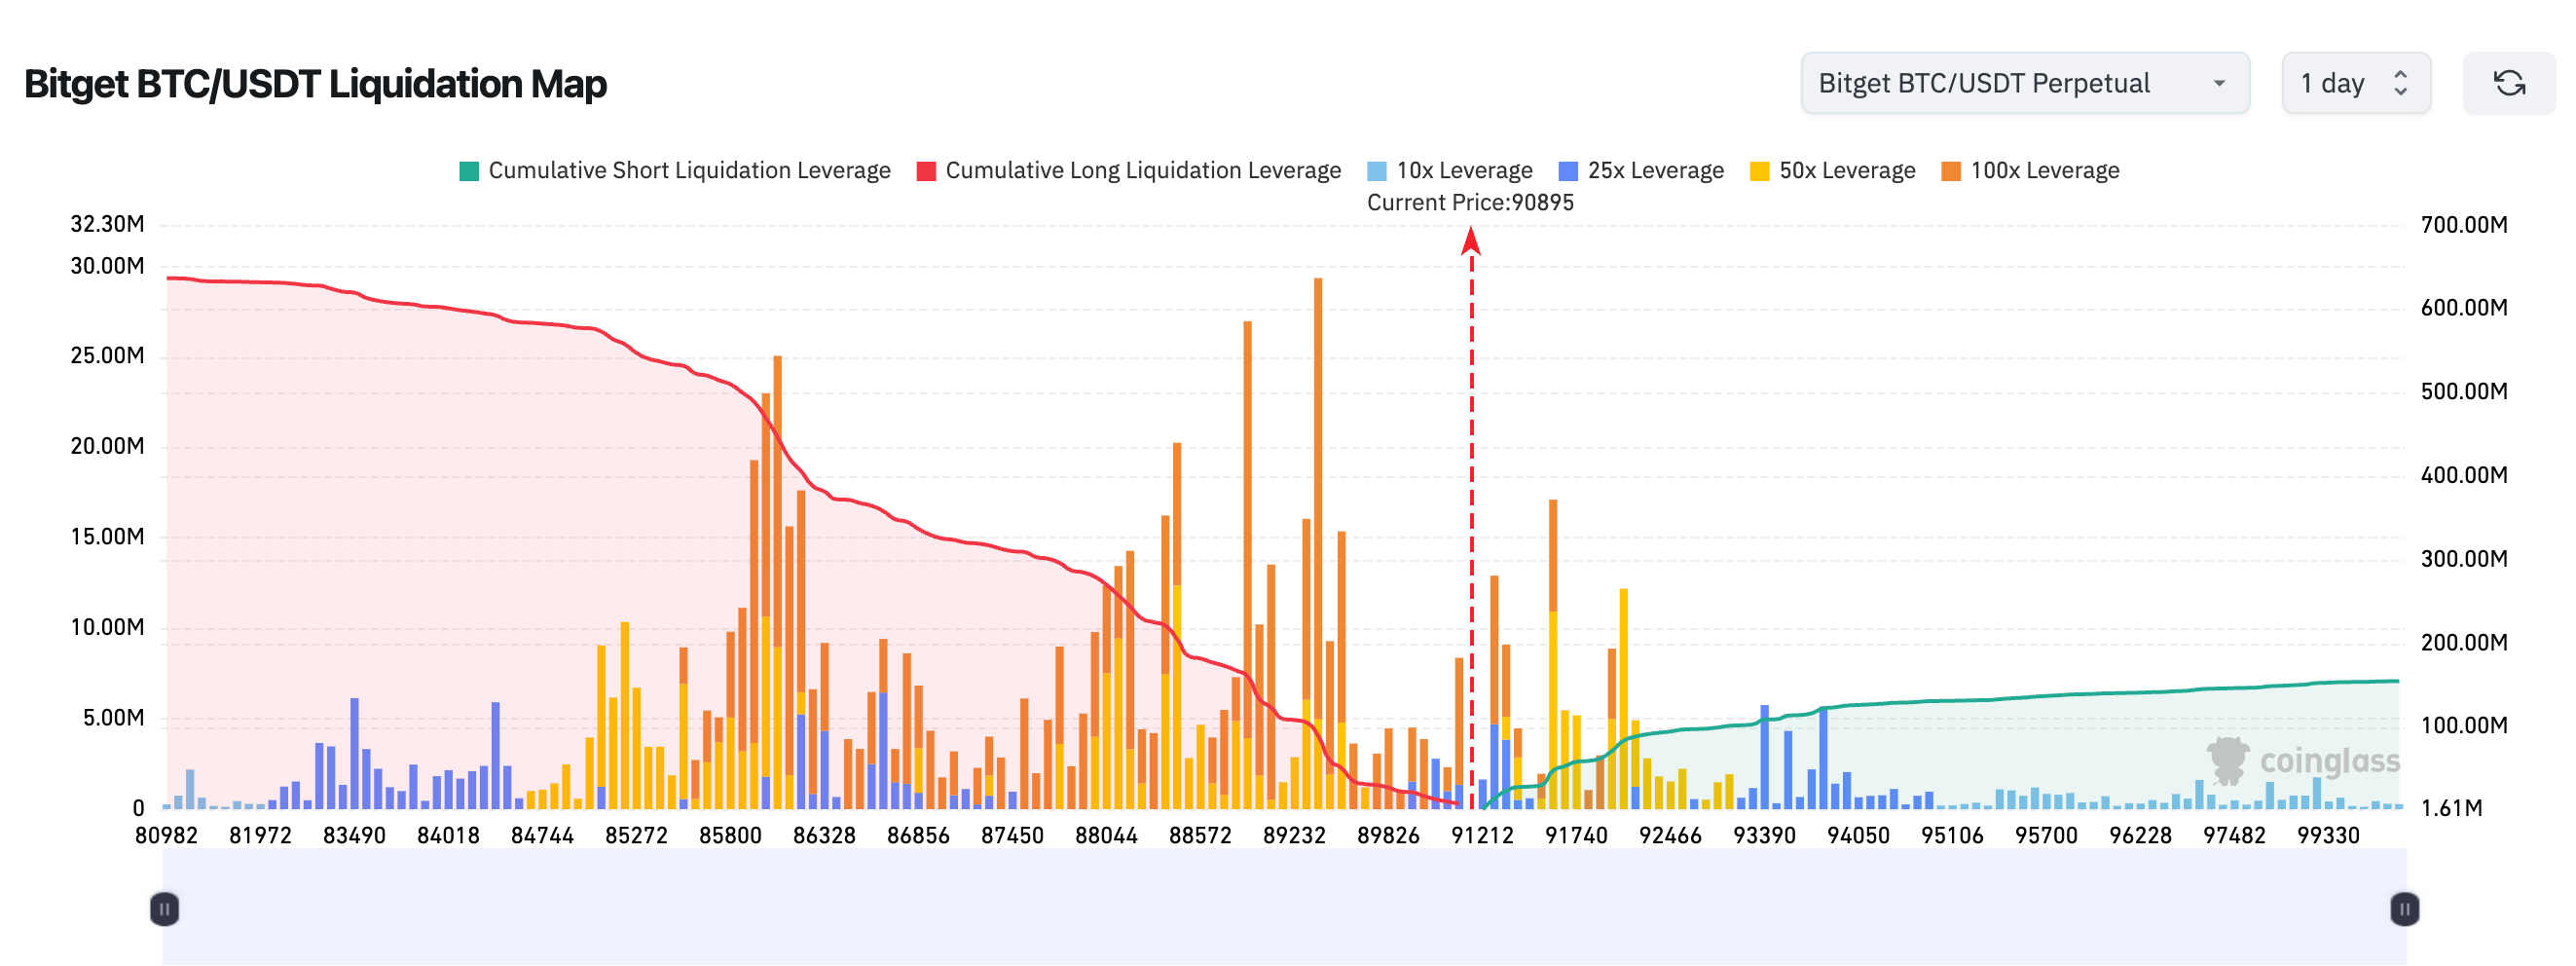Click the left range slider handle

(165, 910)
